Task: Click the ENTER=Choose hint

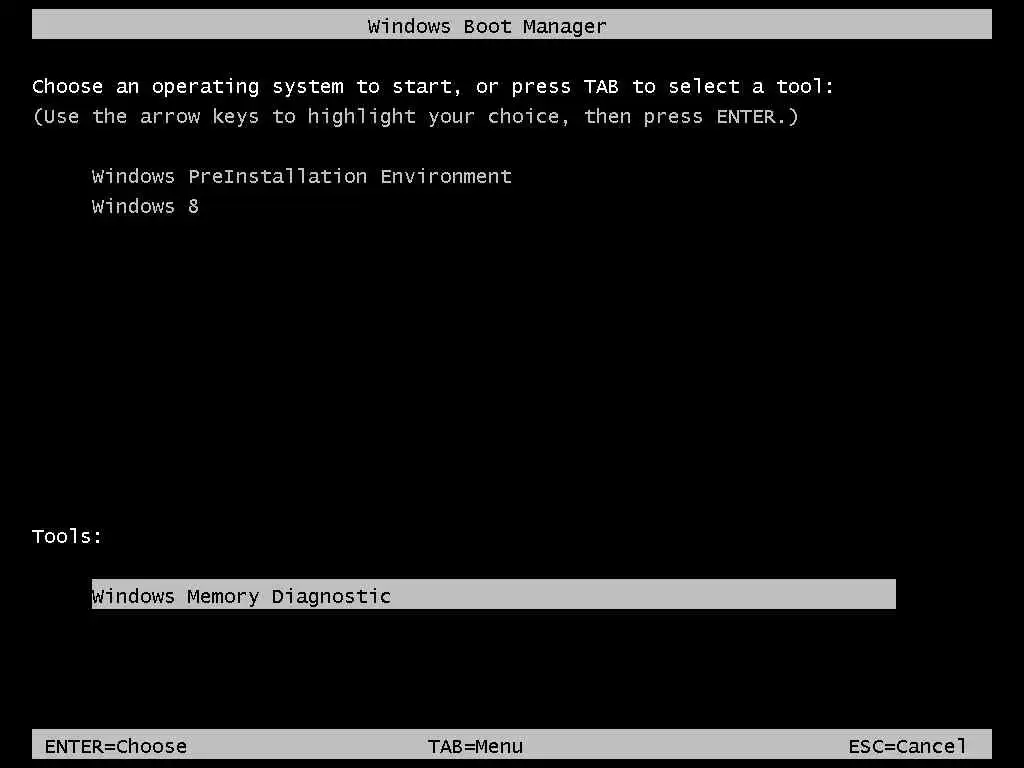Action: [116, 746]
